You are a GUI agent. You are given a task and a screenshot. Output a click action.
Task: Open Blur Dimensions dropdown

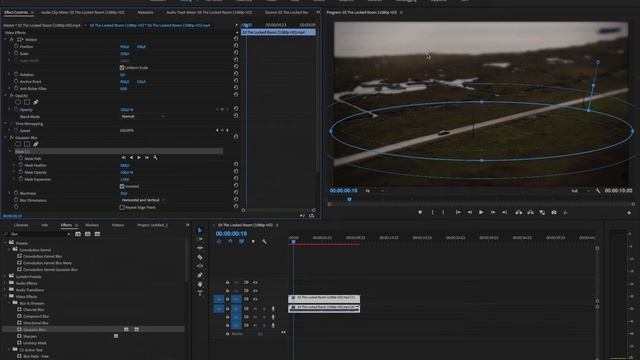tap(143, 200)
